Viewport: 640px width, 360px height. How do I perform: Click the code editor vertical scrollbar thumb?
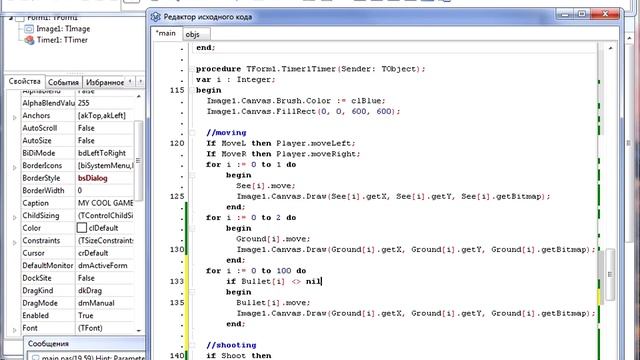[x=610, y=274]
